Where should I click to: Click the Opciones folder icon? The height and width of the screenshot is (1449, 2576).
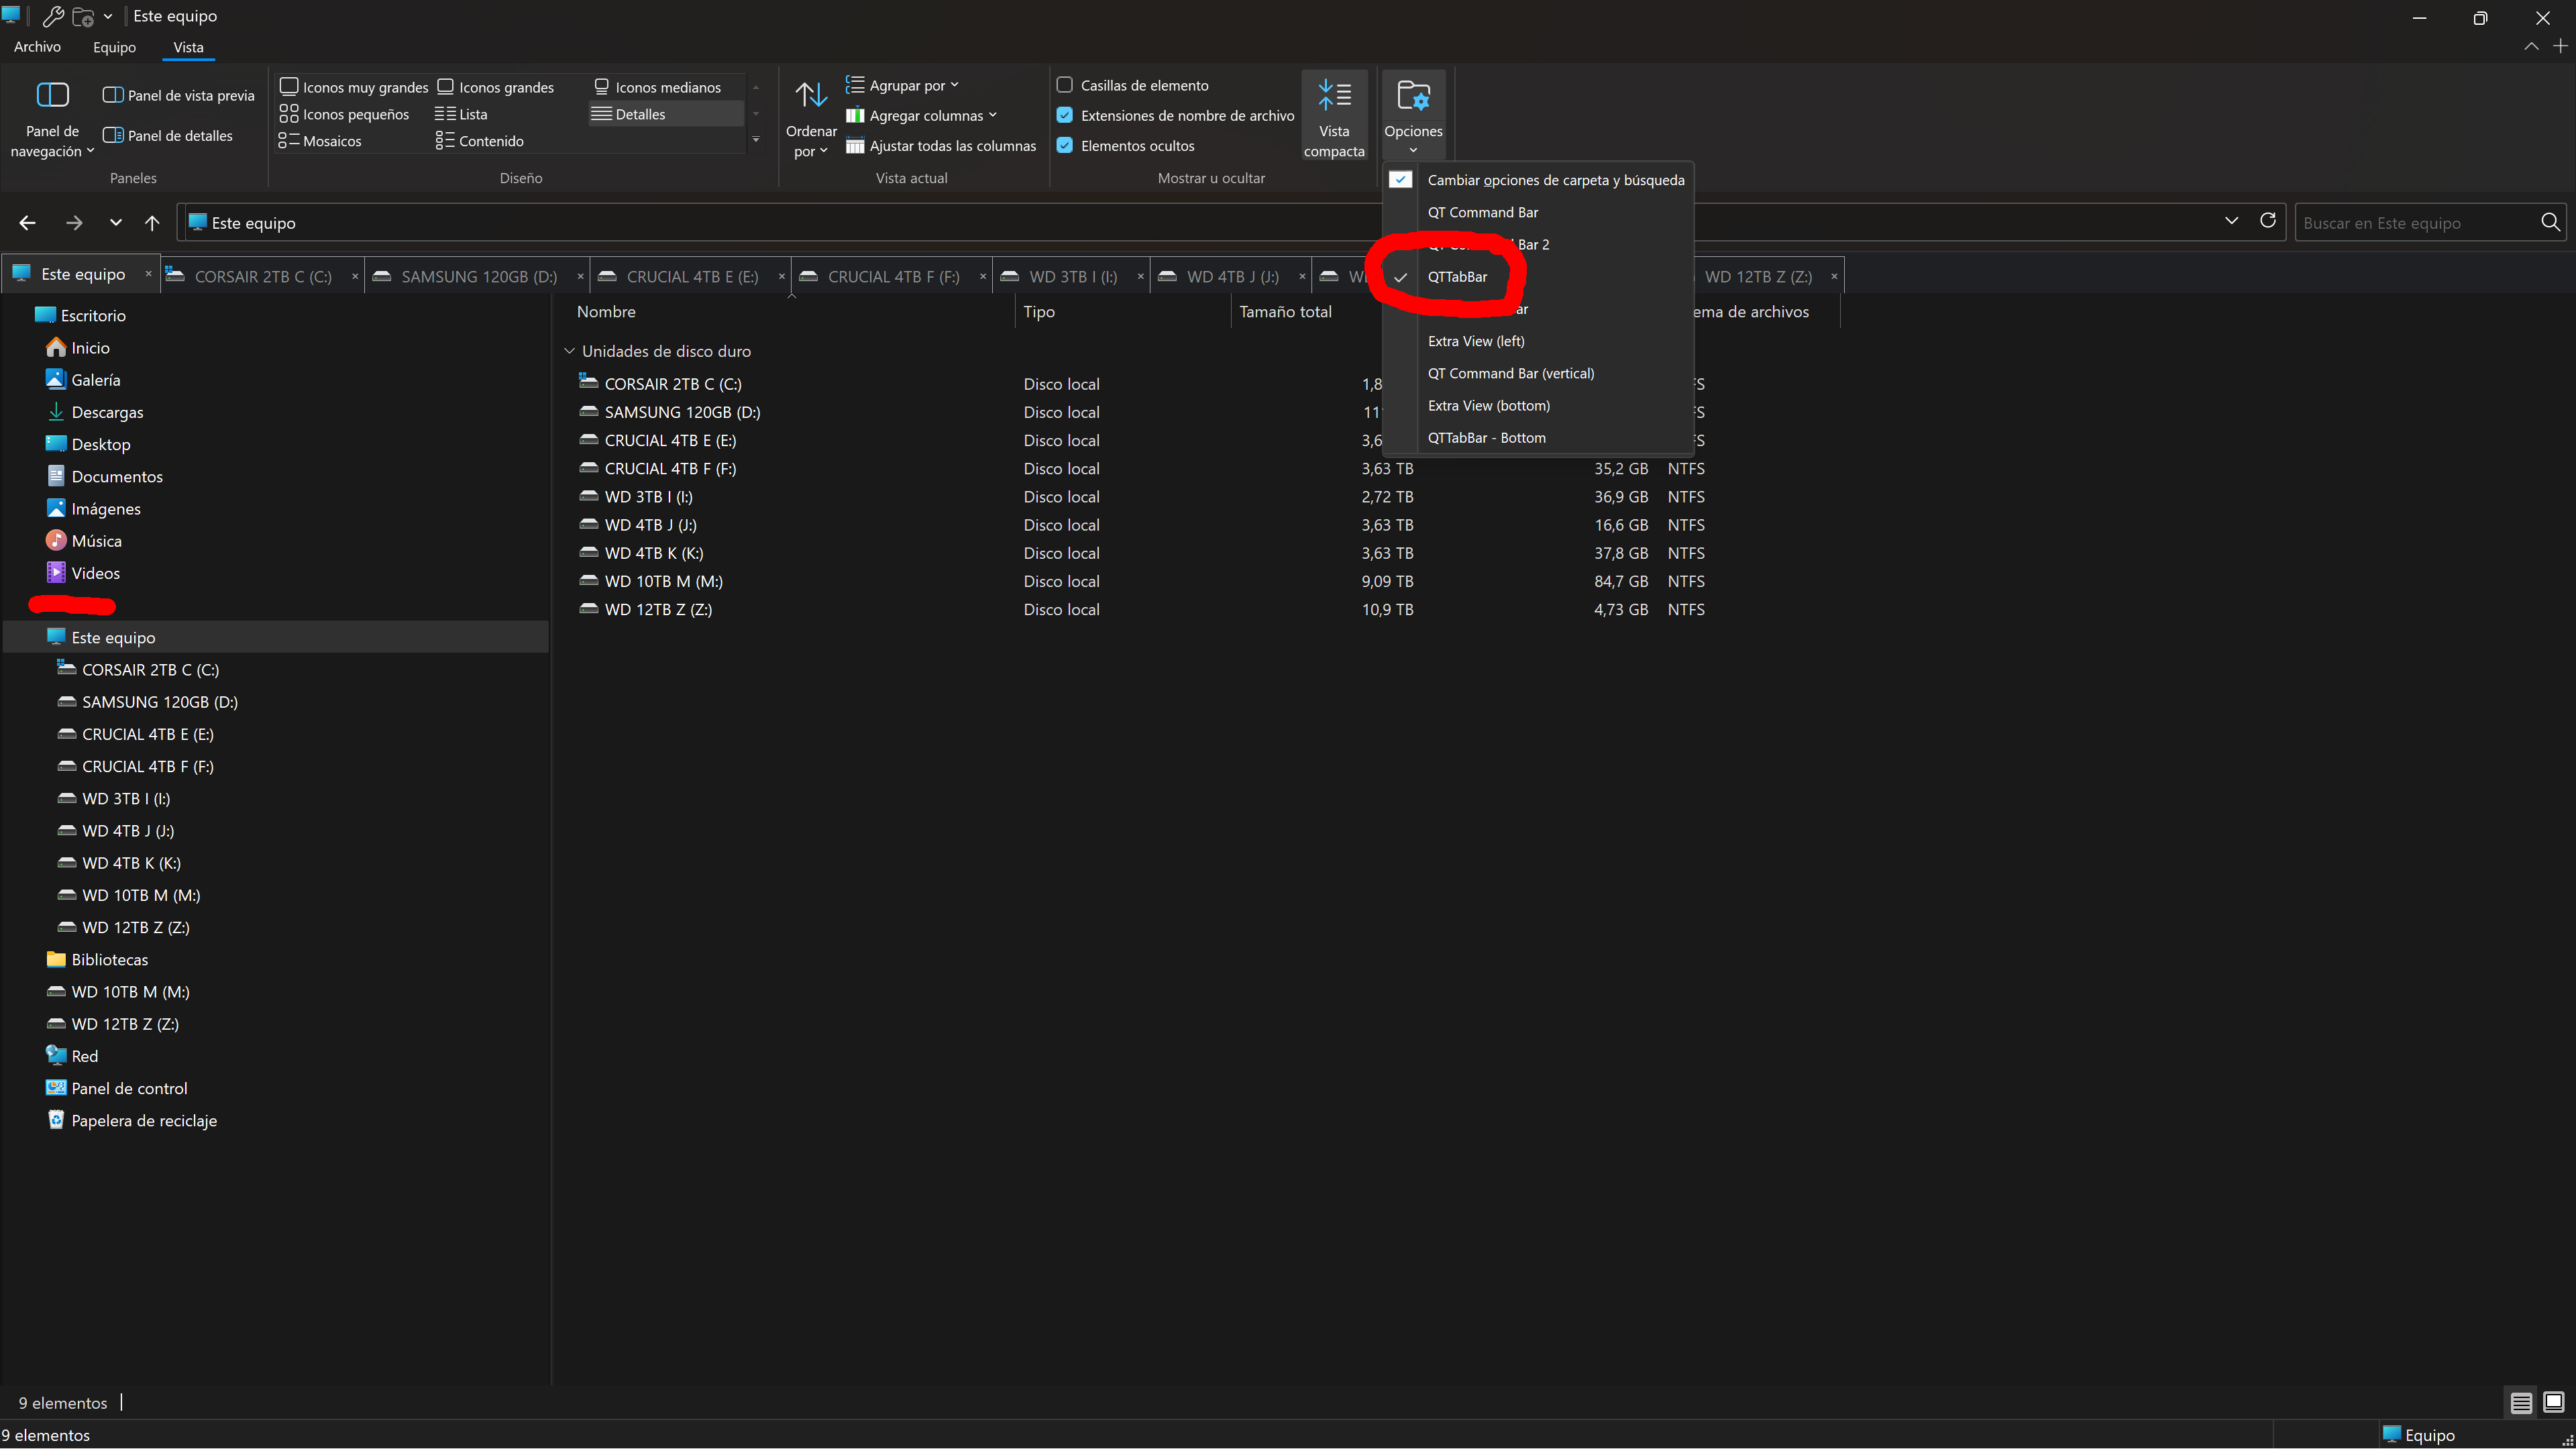click(x=1413, y=96)
